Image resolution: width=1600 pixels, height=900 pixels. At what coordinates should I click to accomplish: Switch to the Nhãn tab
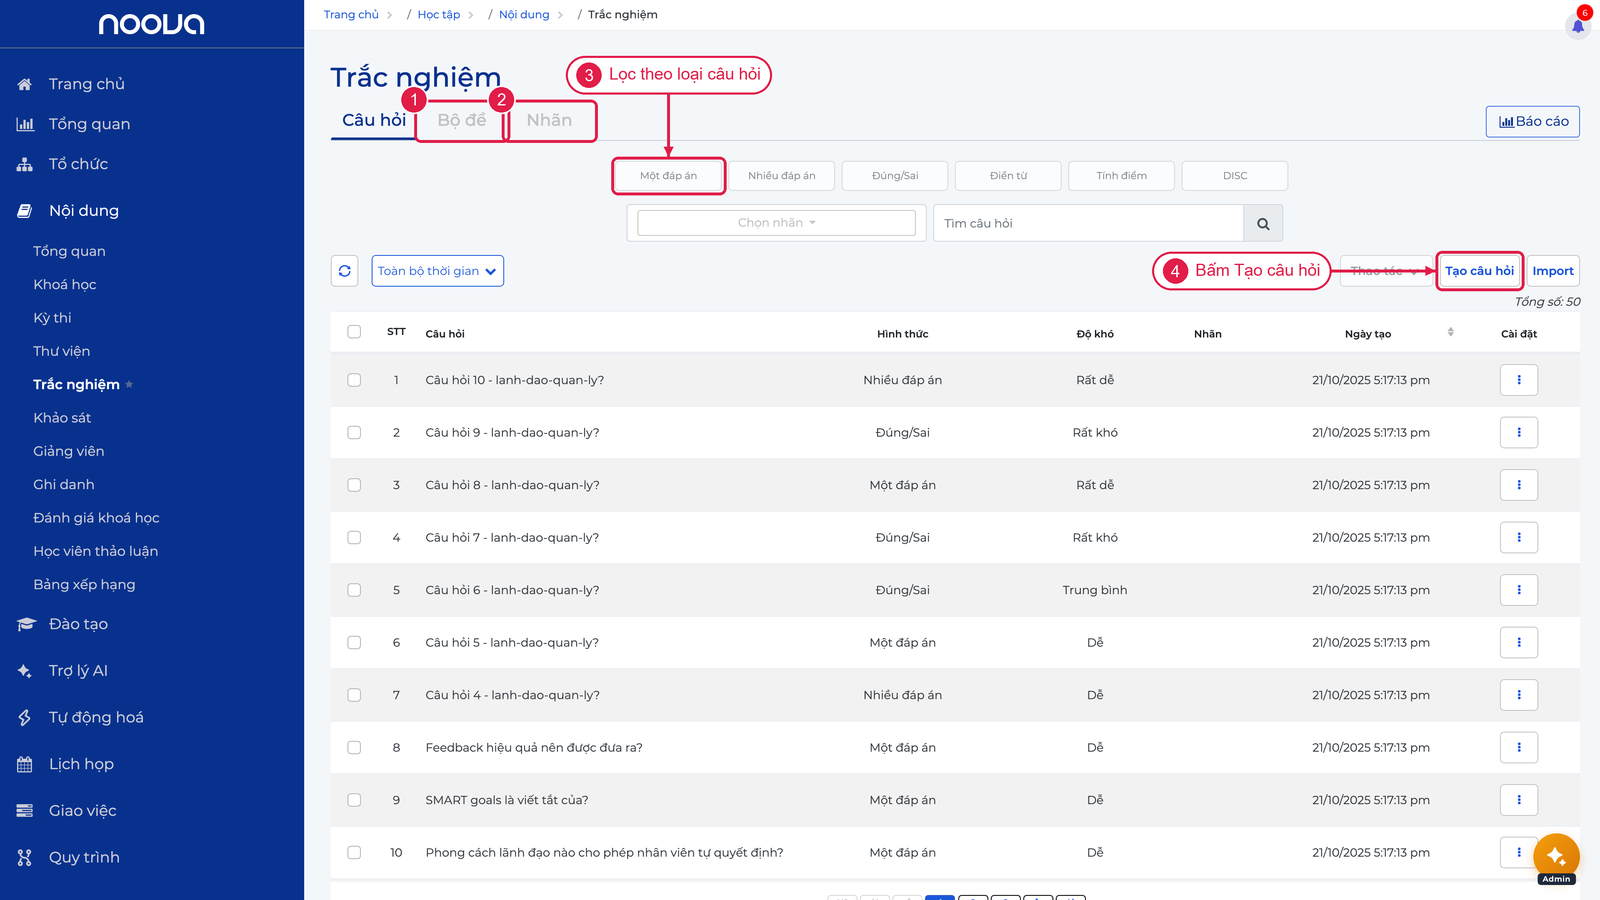pos(549,120)
